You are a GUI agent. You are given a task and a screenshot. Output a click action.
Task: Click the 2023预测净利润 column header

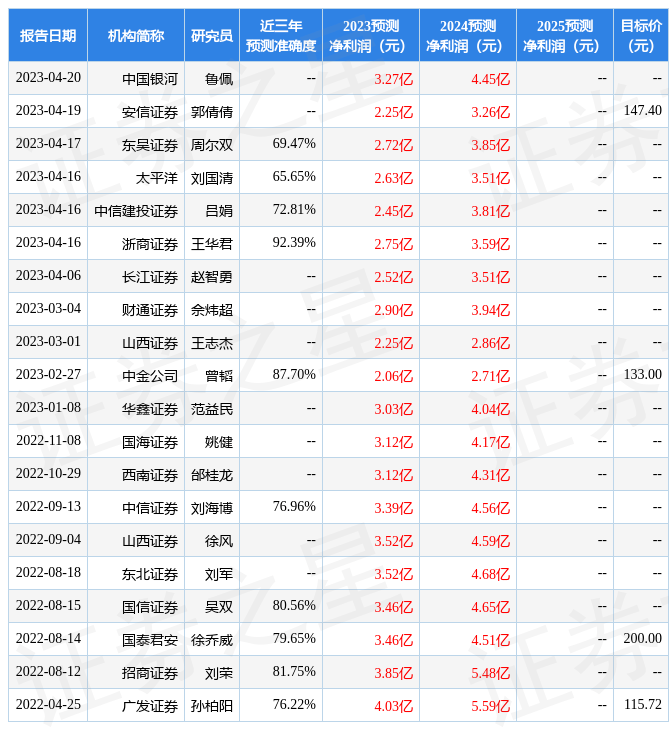click(x=371, y=35)
